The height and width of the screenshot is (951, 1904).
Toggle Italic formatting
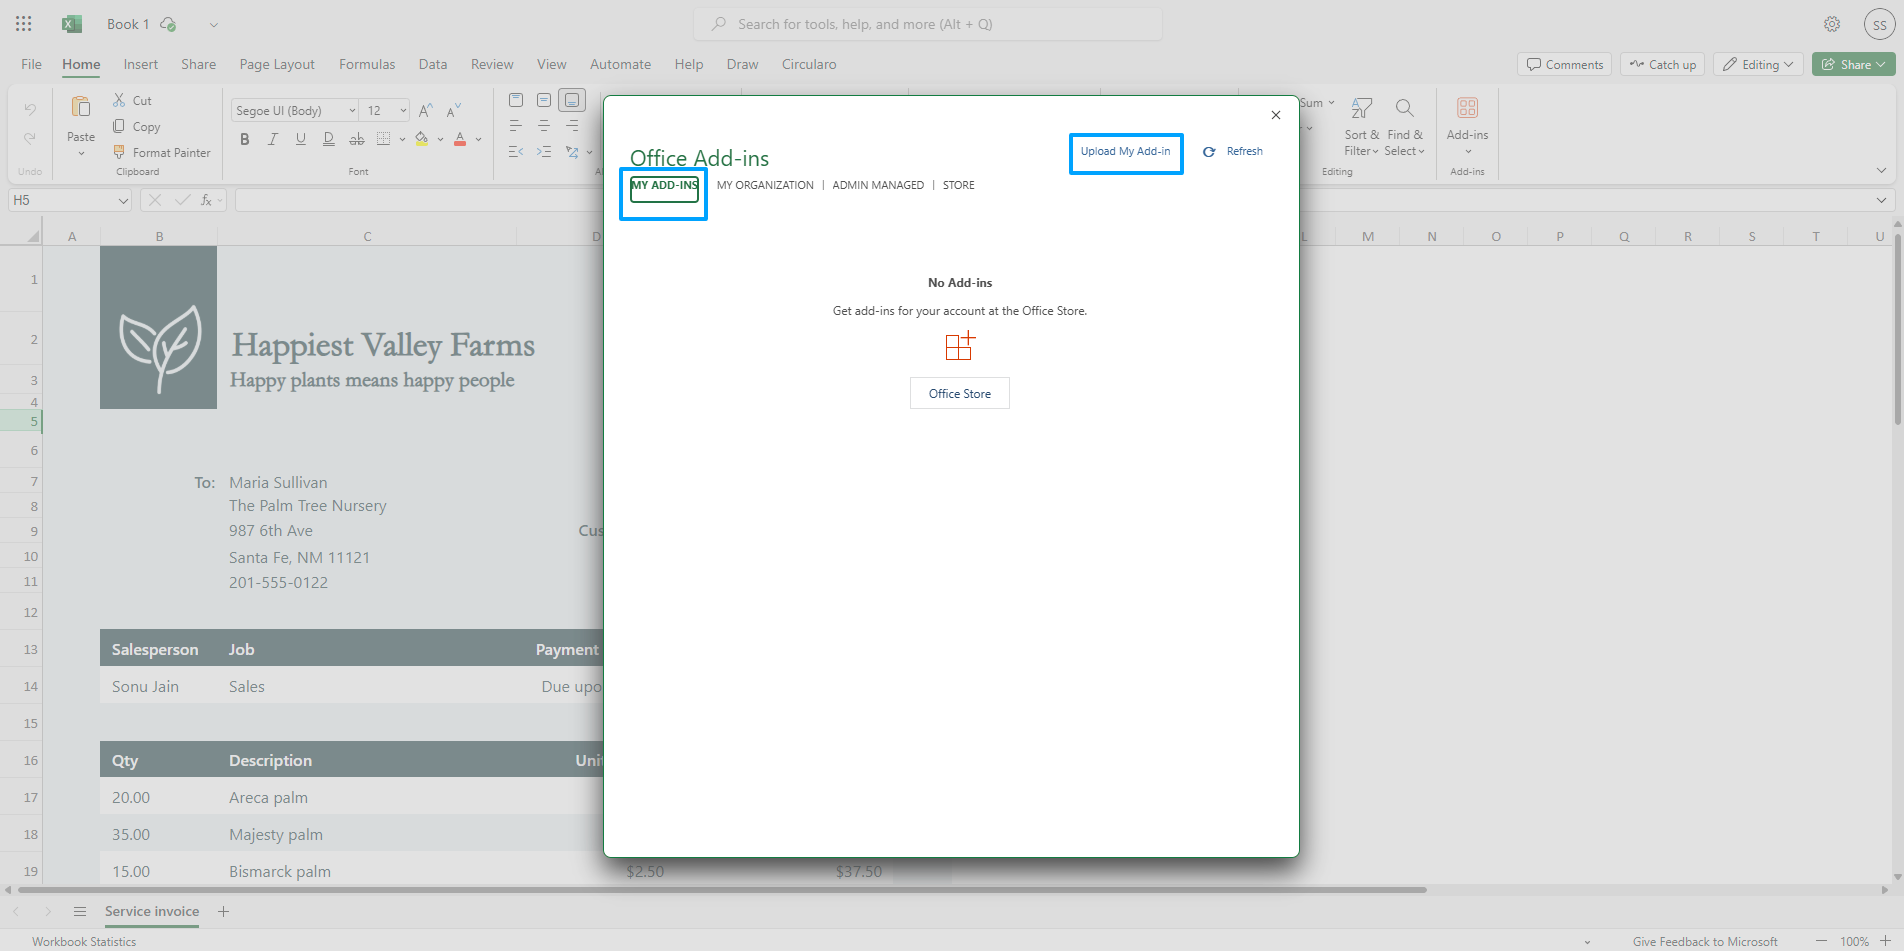point(273,139)
